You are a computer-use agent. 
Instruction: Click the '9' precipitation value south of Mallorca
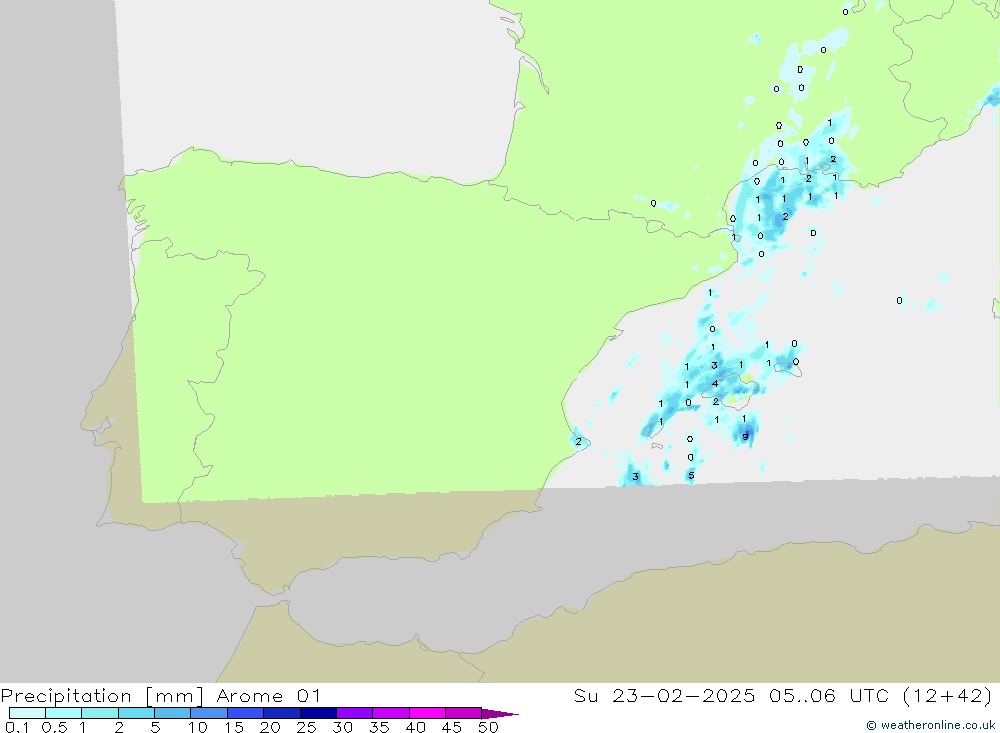(x=745, y=437)
